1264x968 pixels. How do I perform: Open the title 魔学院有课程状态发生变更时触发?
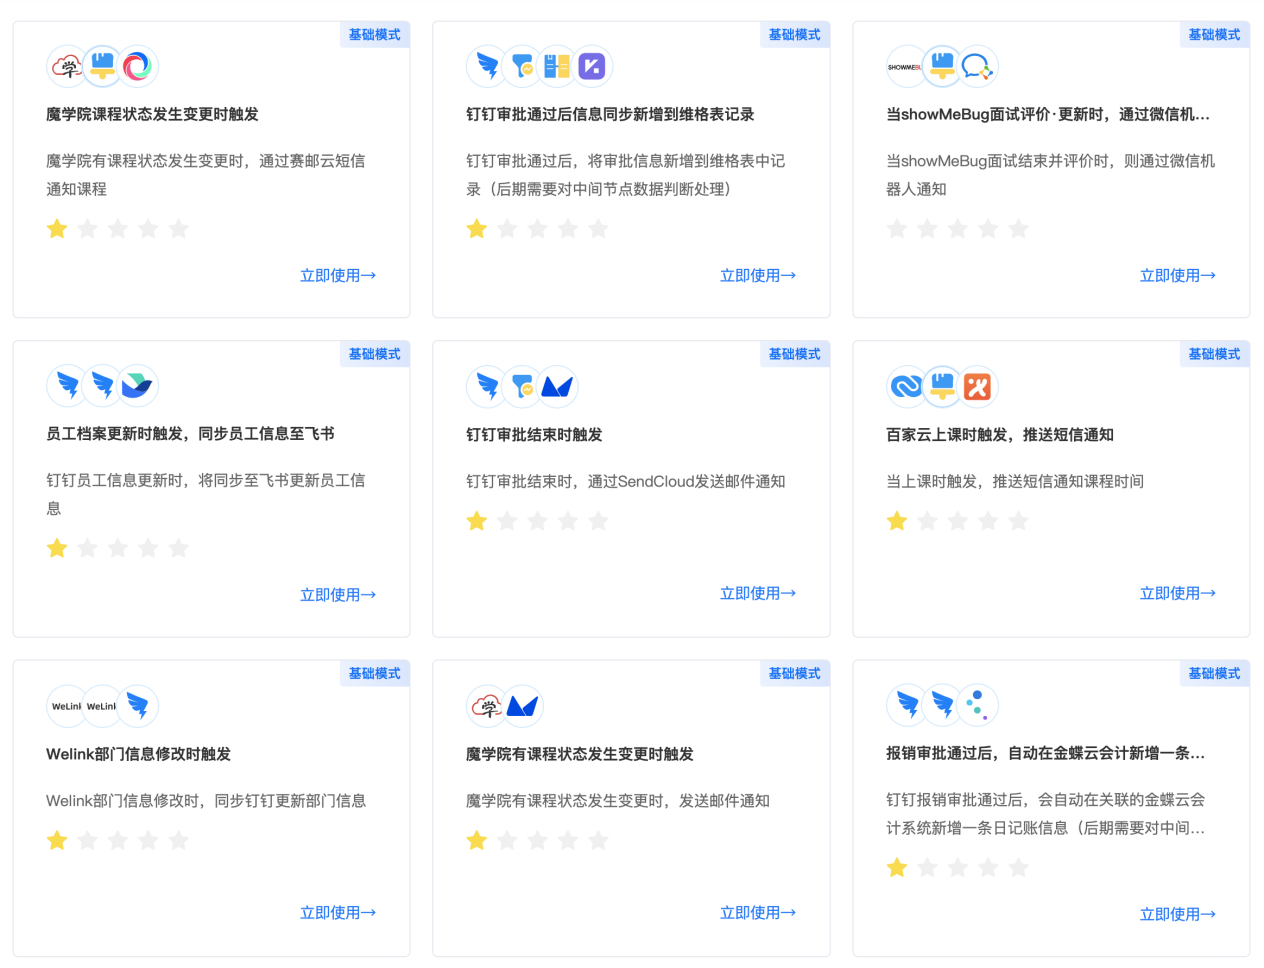(x=580, y=753)
